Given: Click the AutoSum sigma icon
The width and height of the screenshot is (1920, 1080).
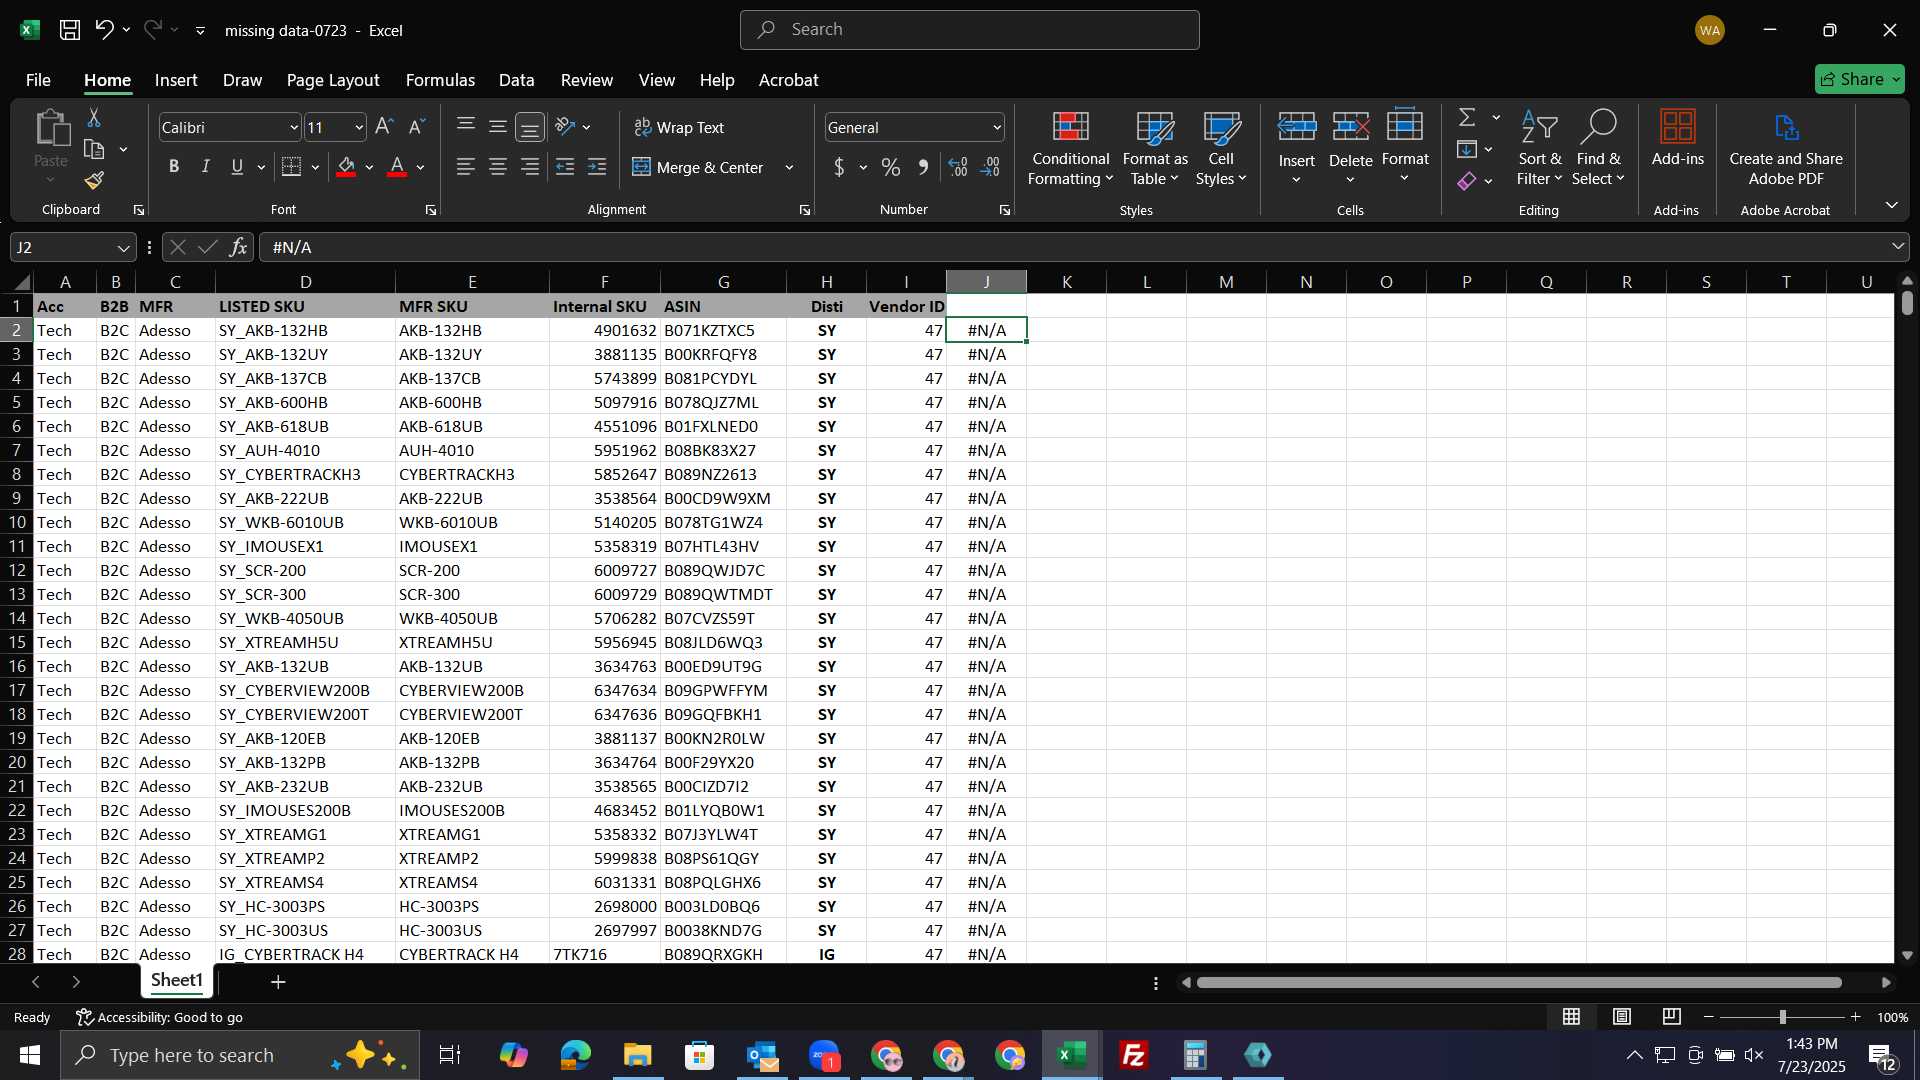Looking at the screenshot, I should click(x=1467, y=117).
